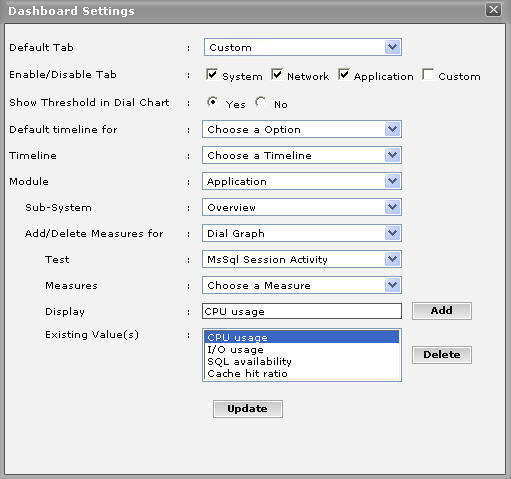
Task: Click into the Display text field
Action: coord(302,311)
